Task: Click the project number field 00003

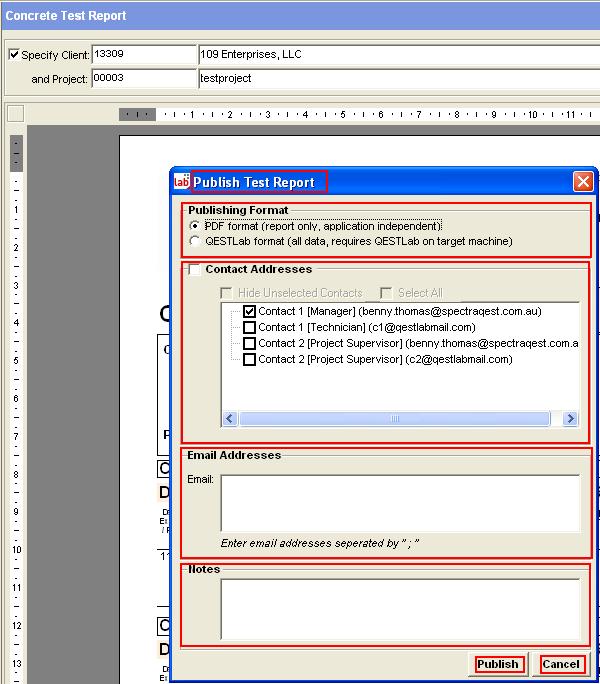Action: click(x=143, y=78)
